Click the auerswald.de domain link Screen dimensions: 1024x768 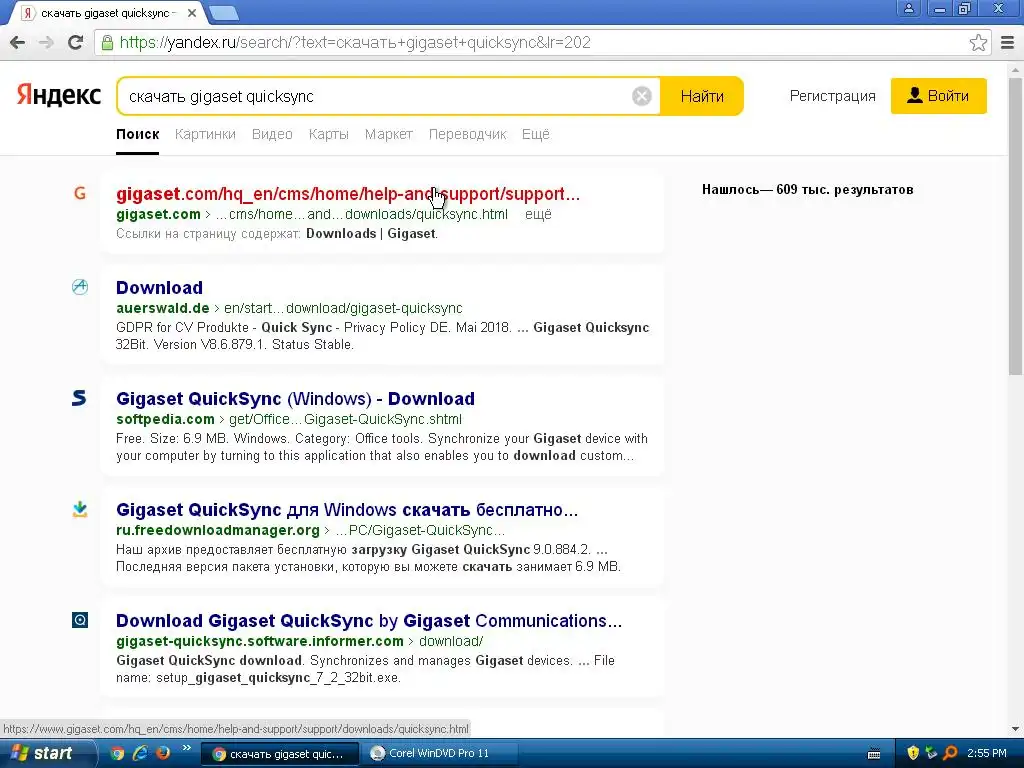[x=163, y=308]
